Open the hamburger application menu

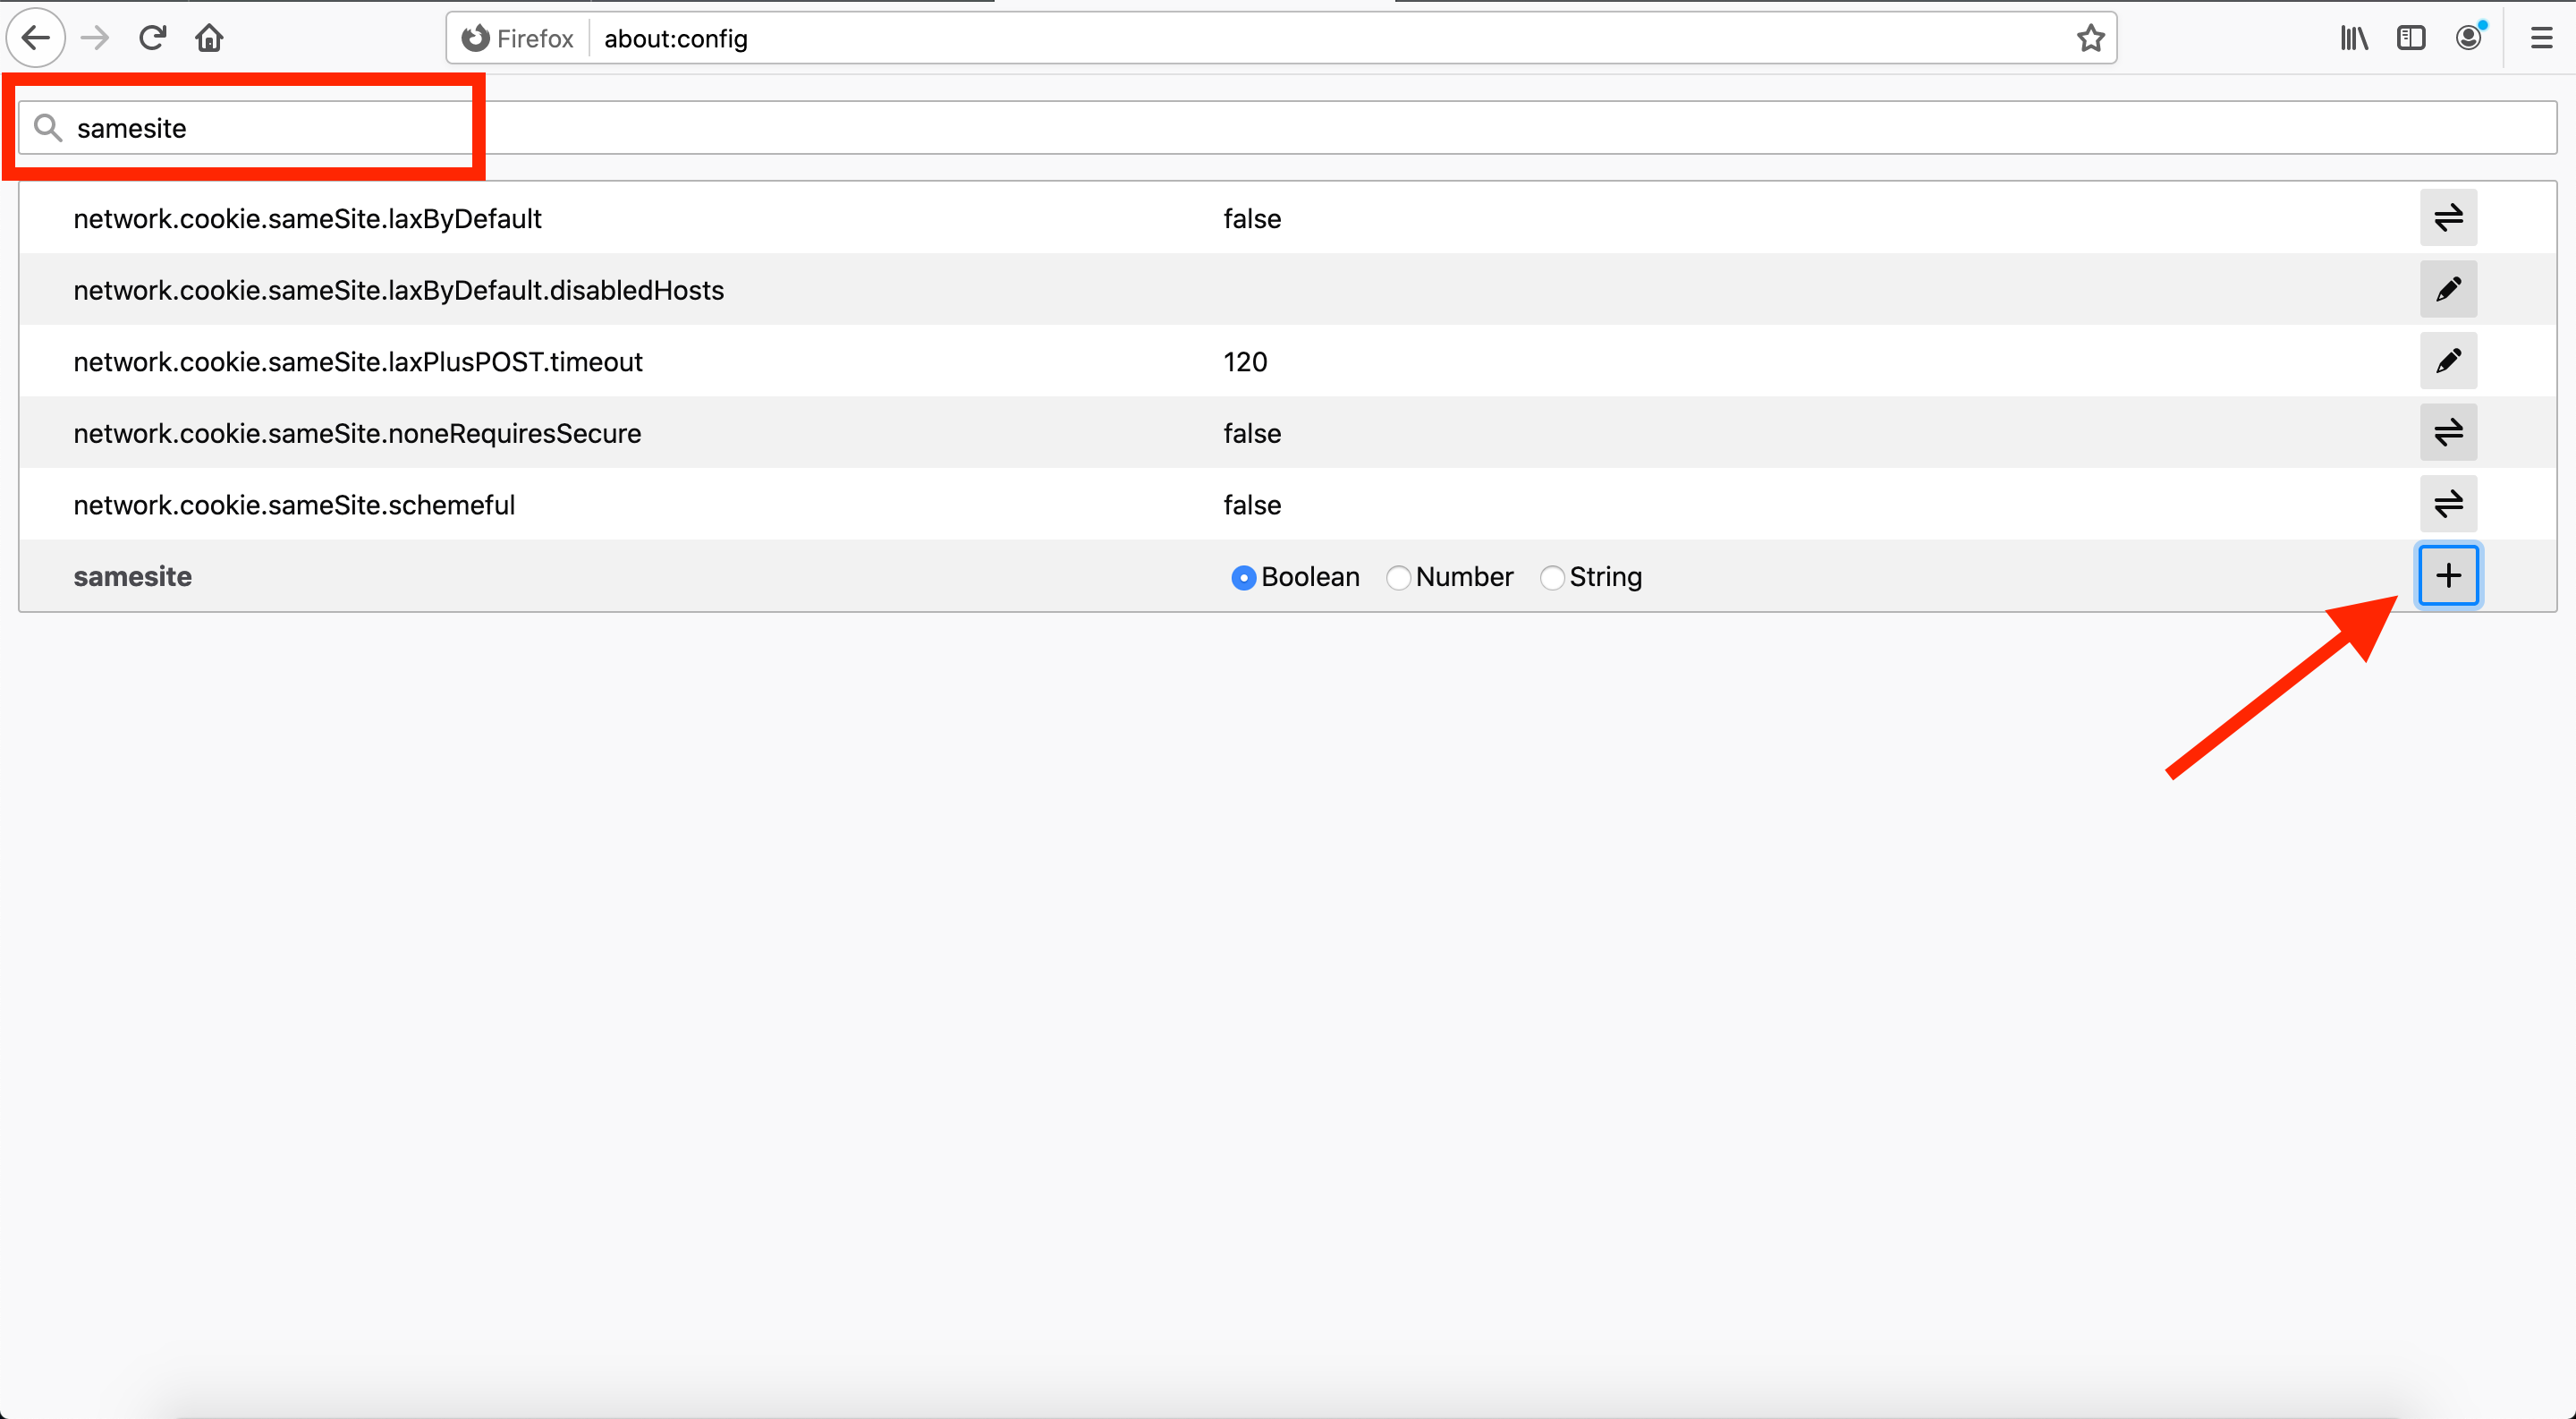pos(2541,38)
